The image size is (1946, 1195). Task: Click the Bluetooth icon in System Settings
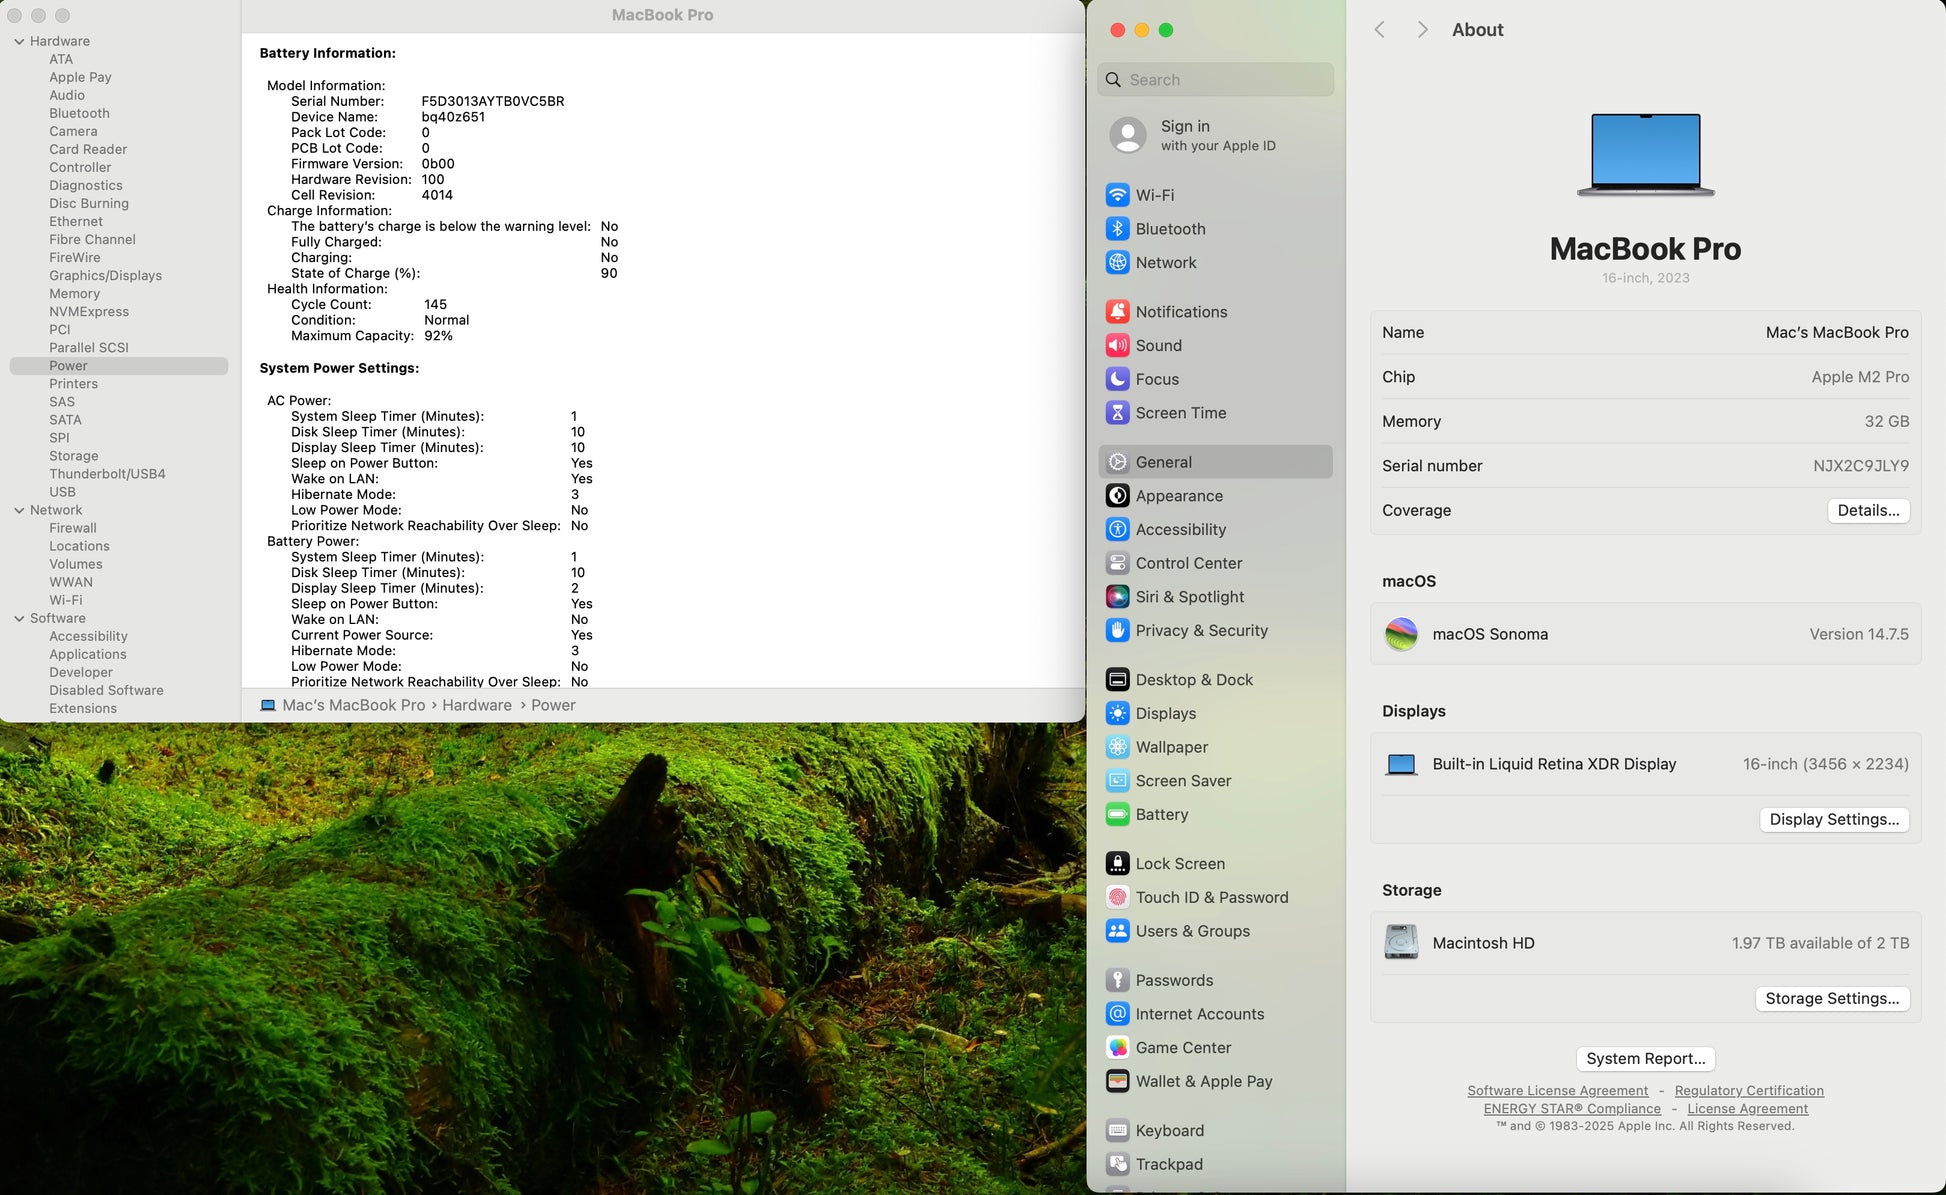(1117, 229)
